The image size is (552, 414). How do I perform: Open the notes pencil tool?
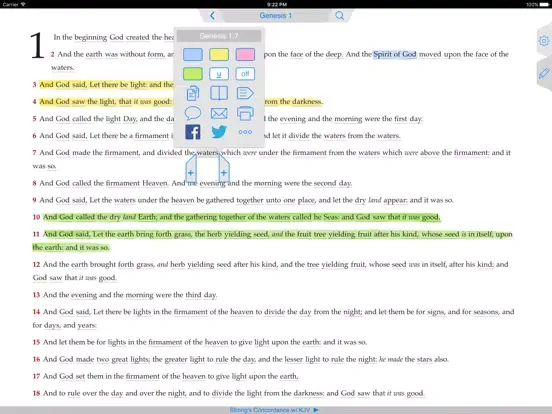[544, 73]
